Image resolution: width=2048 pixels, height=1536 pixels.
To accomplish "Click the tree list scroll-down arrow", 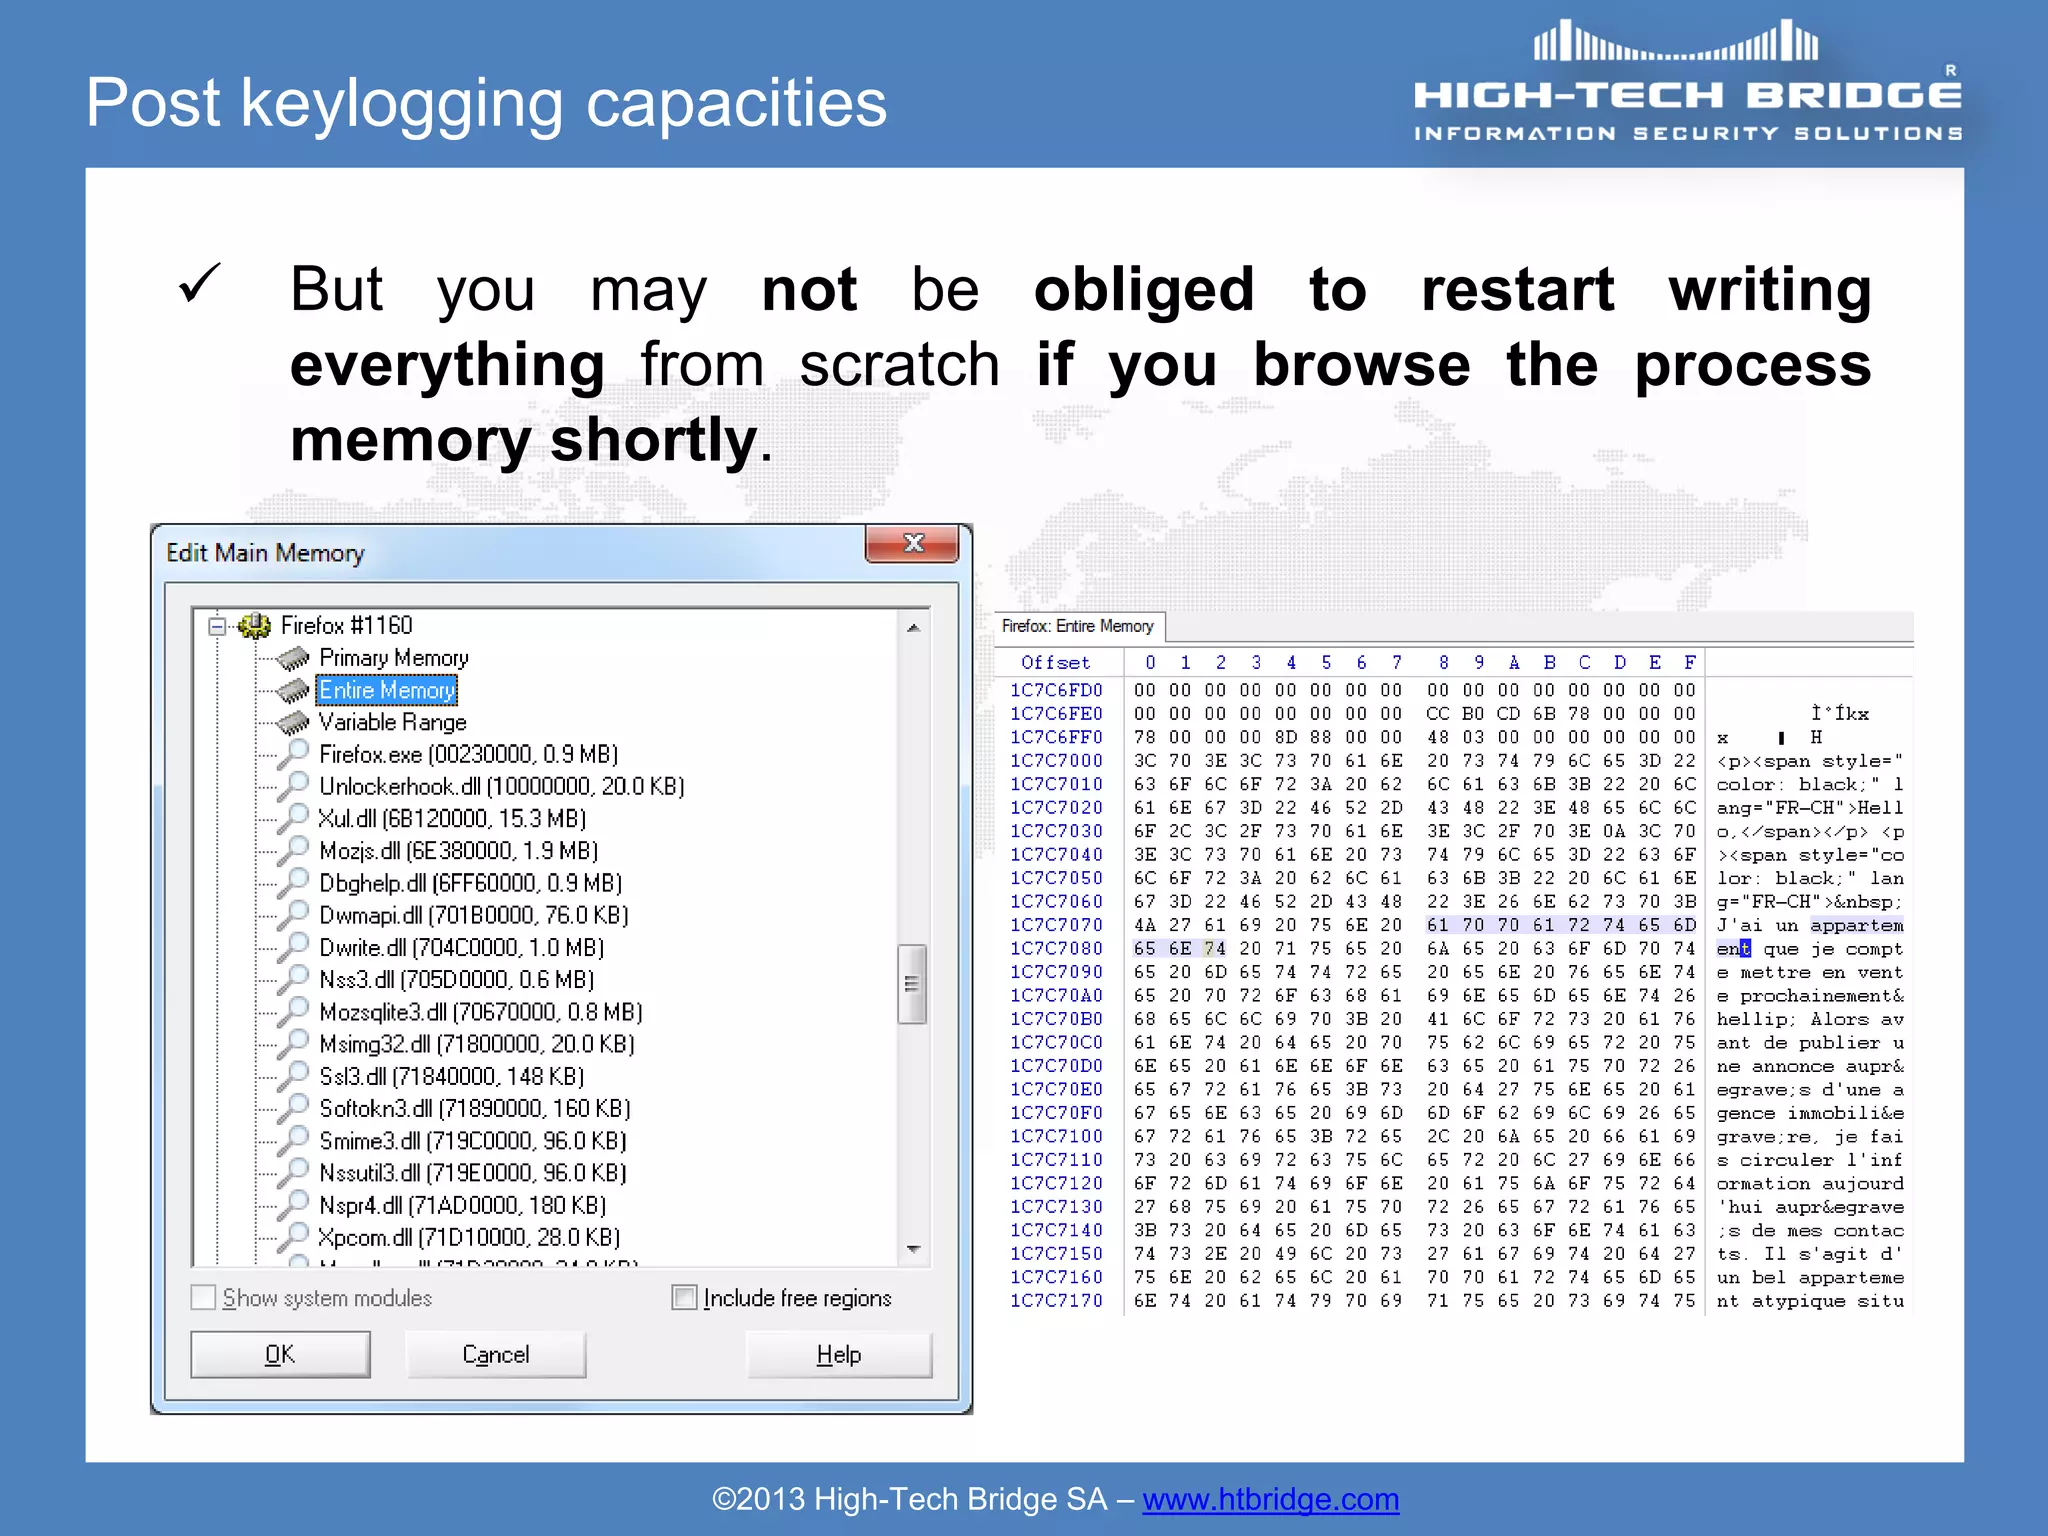I will (x=913, y=1249).
